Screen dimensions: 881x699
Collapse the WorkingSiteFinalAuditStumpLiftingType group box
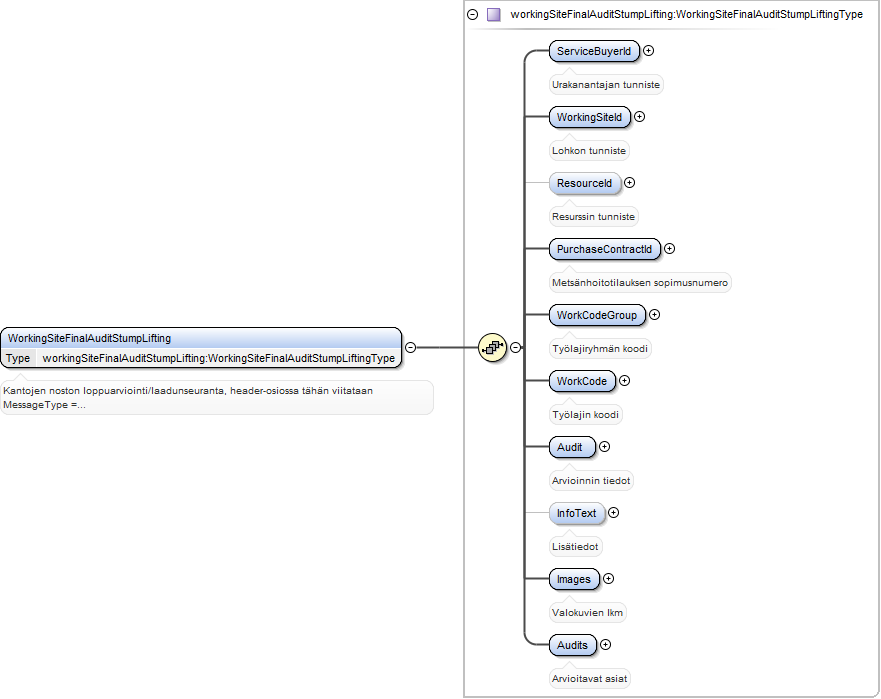click(x=473, y=15)
